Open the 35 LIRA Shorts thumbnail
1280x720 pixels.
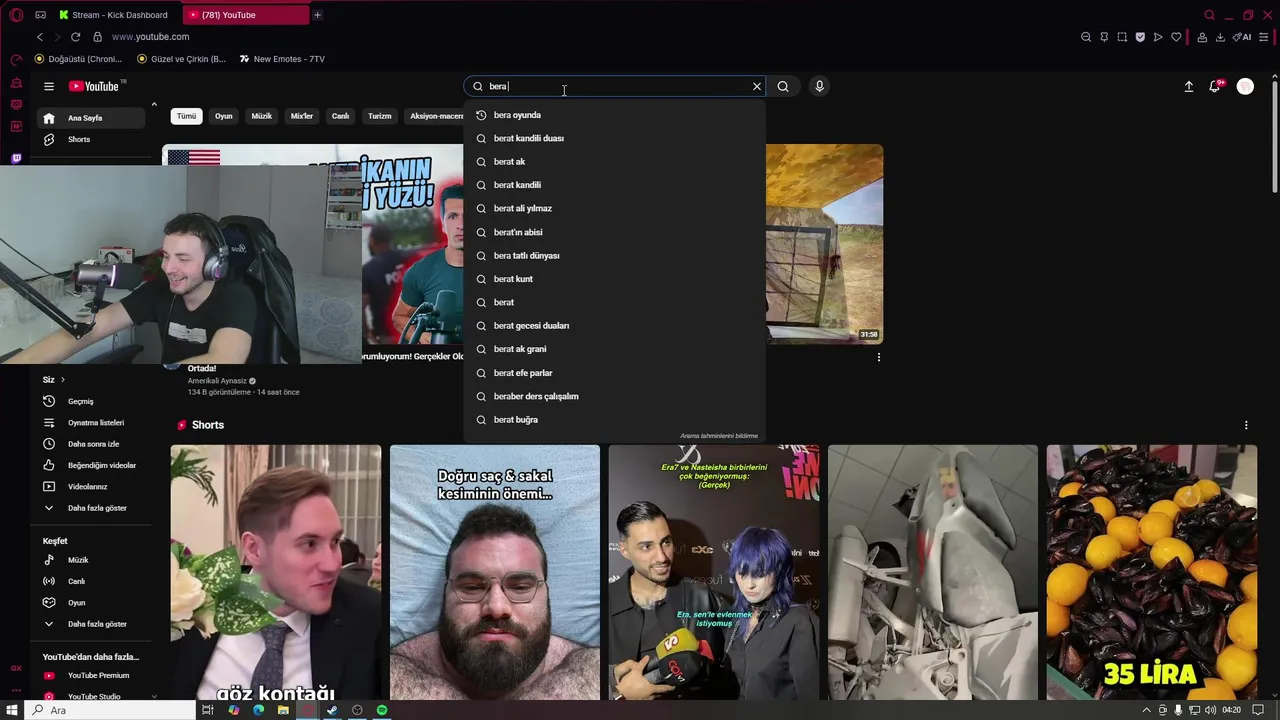[x=1151, y=572]
